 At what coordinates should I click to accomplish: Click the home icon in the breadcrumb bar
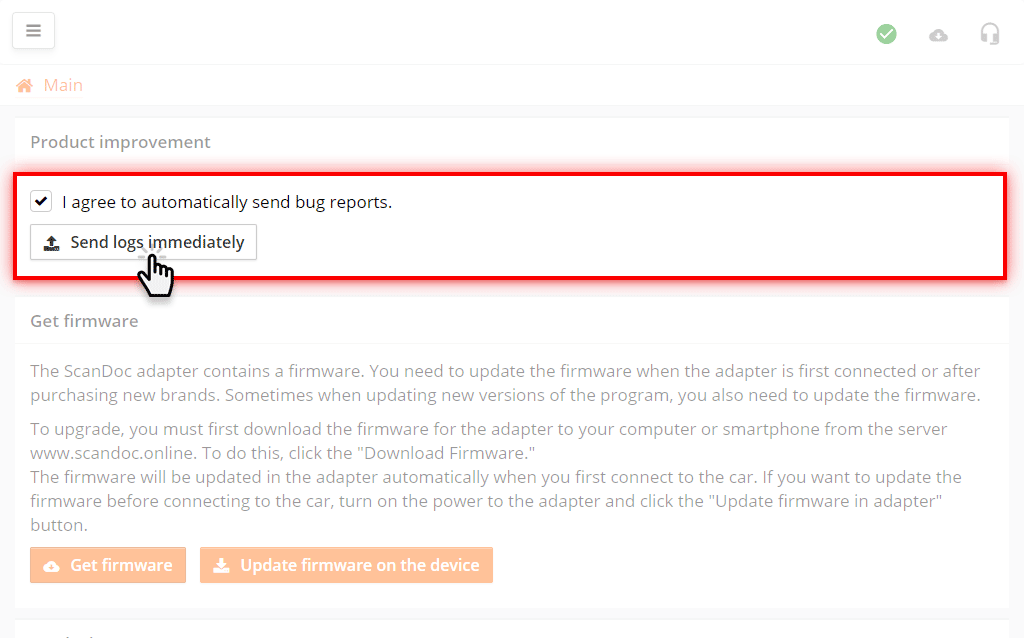point(22,84)
